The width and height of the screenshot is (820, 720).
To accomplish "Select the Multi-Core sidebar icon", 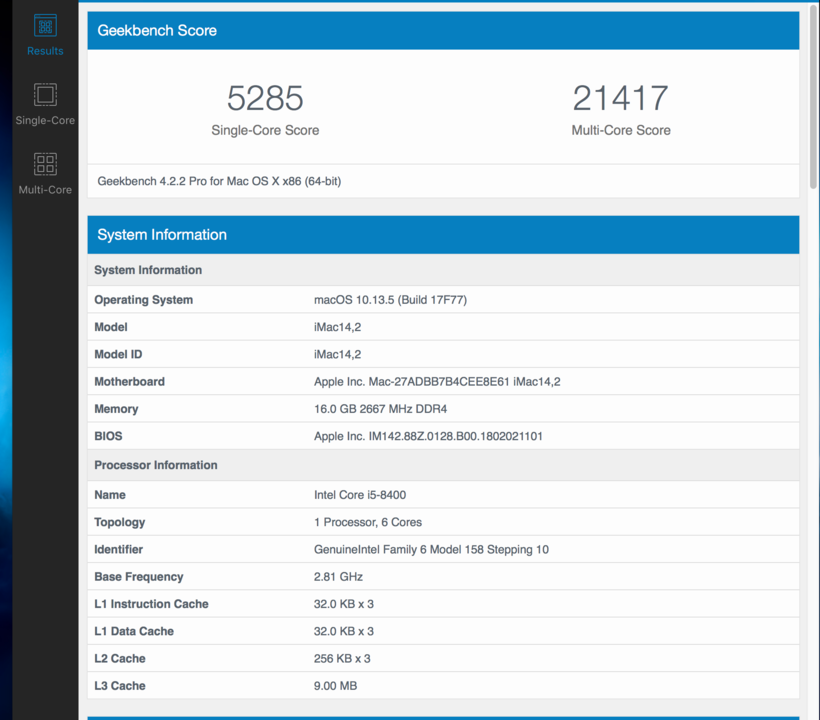I will click(45, 164).
